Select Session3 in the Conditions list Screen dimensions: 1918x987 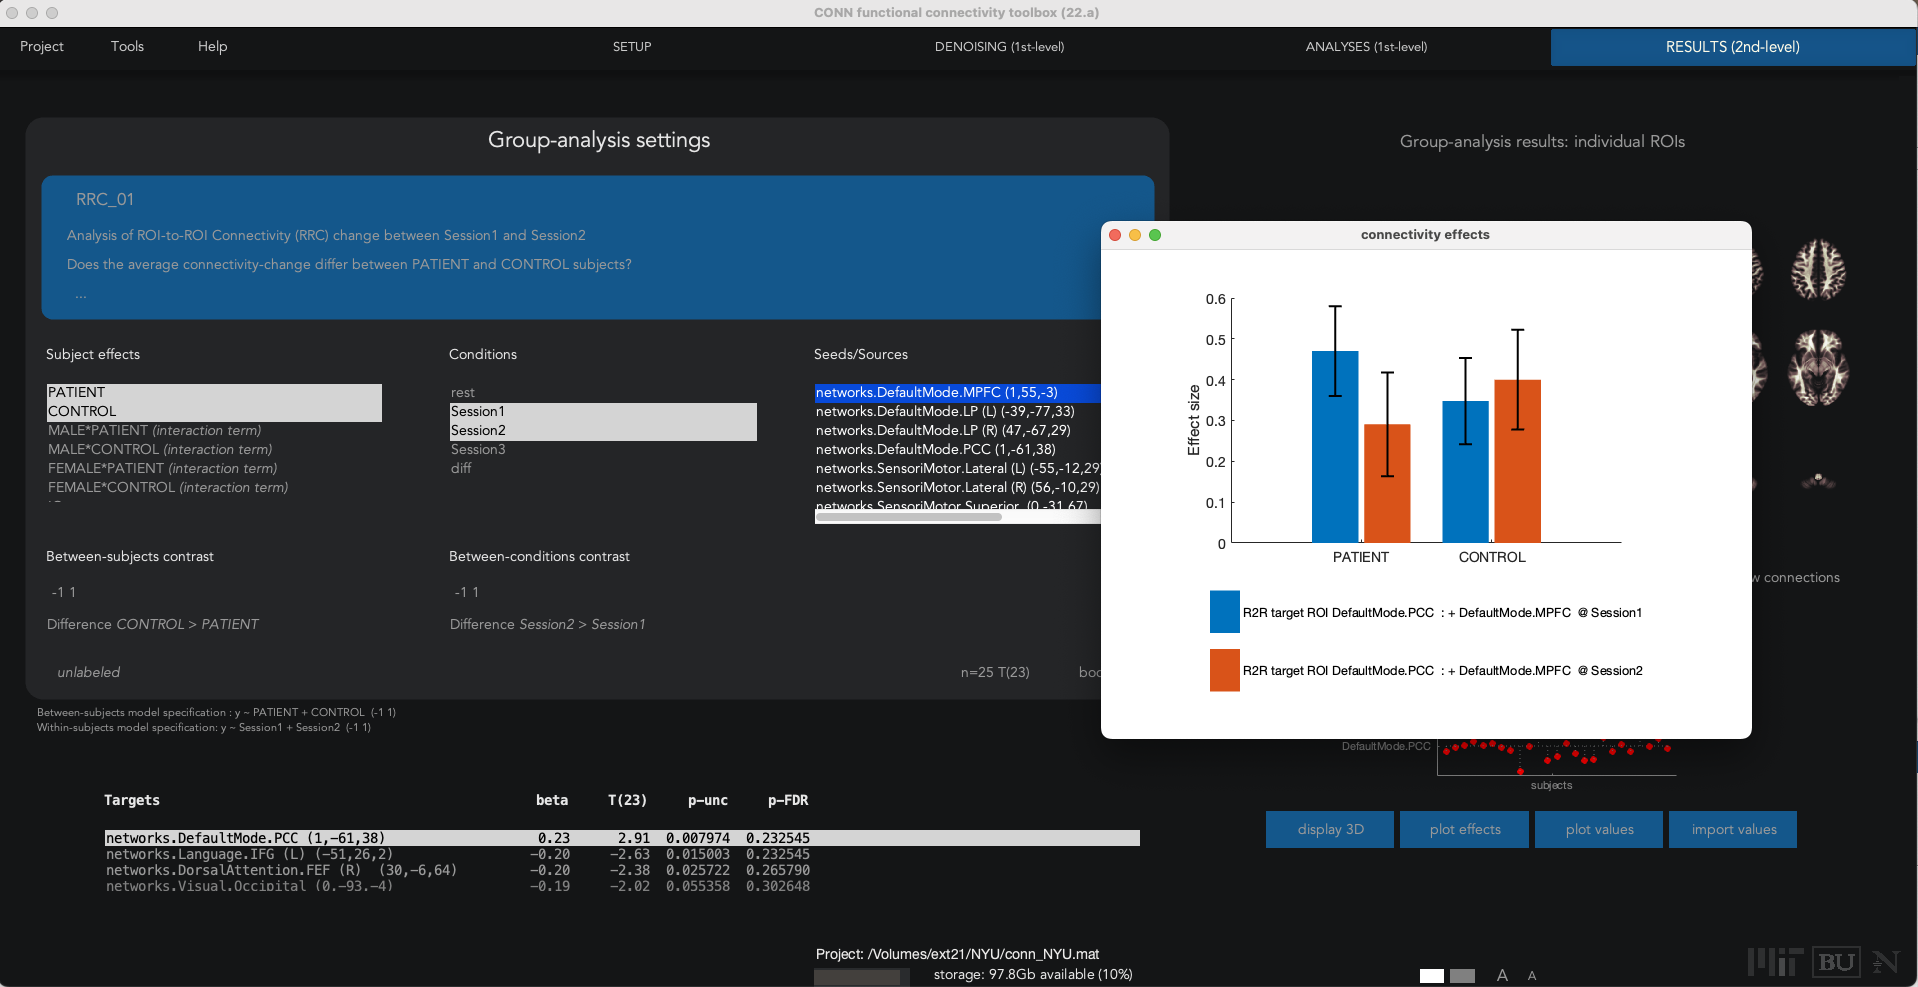click(x=478, y=450)
